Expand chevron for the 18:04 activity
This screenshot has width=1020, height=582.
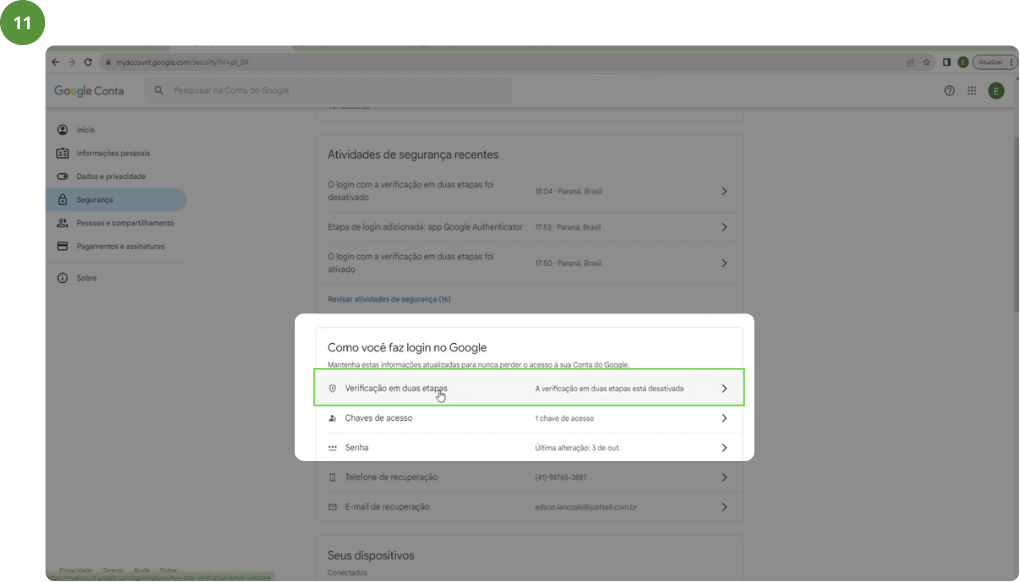(x=724, y=191)
